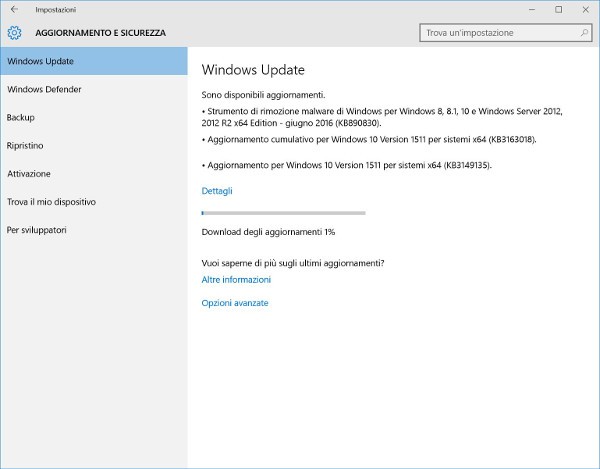Screen dimensions: 600x469
Task: Open the Attivazione section
Action: [94, 174]
